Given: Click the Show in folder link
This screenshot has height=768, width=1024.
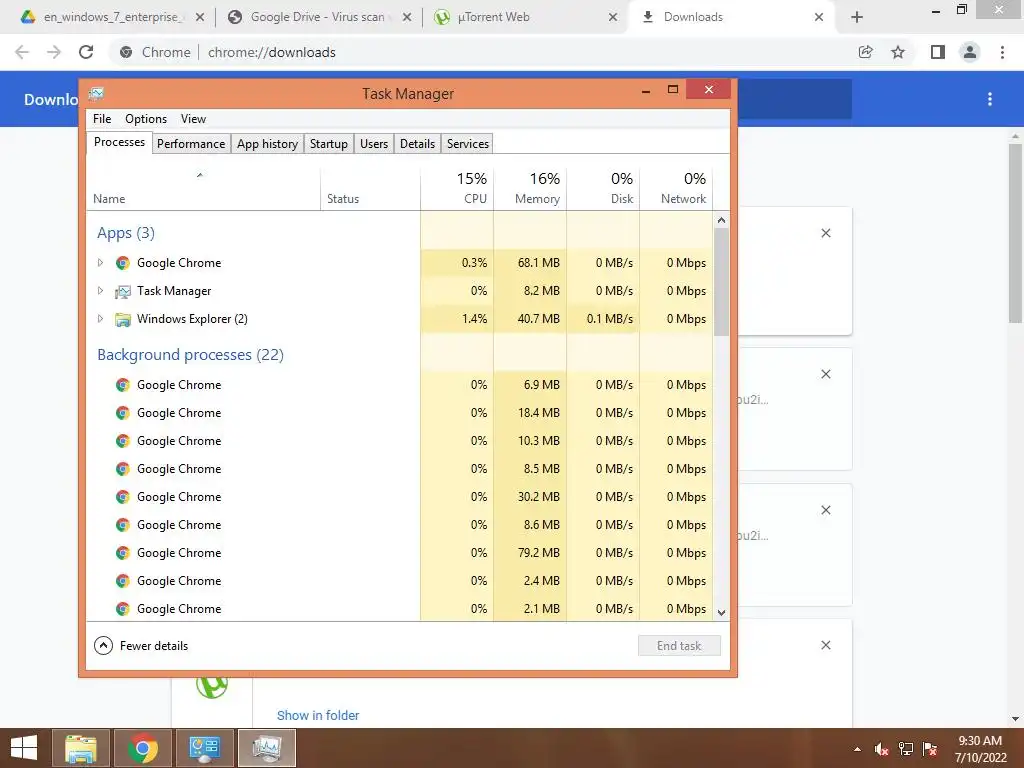Looking at the screenshot, I should [x=318, y=716].
